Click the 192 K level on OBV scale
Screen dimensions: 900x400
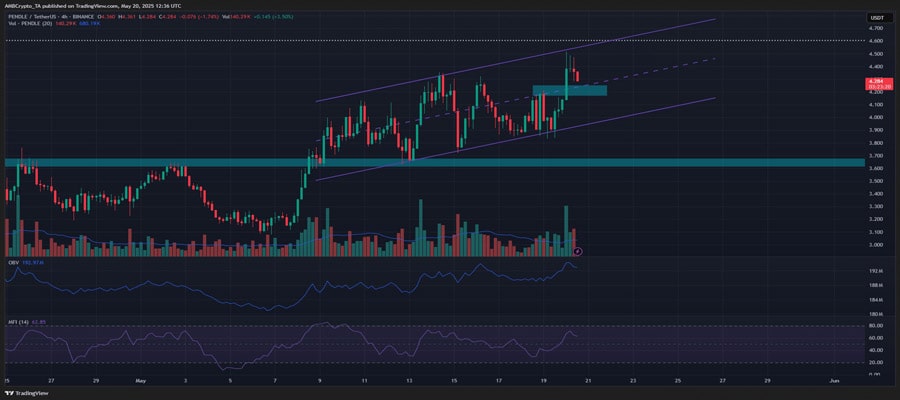pyautogui.click(x=876, y=271)
